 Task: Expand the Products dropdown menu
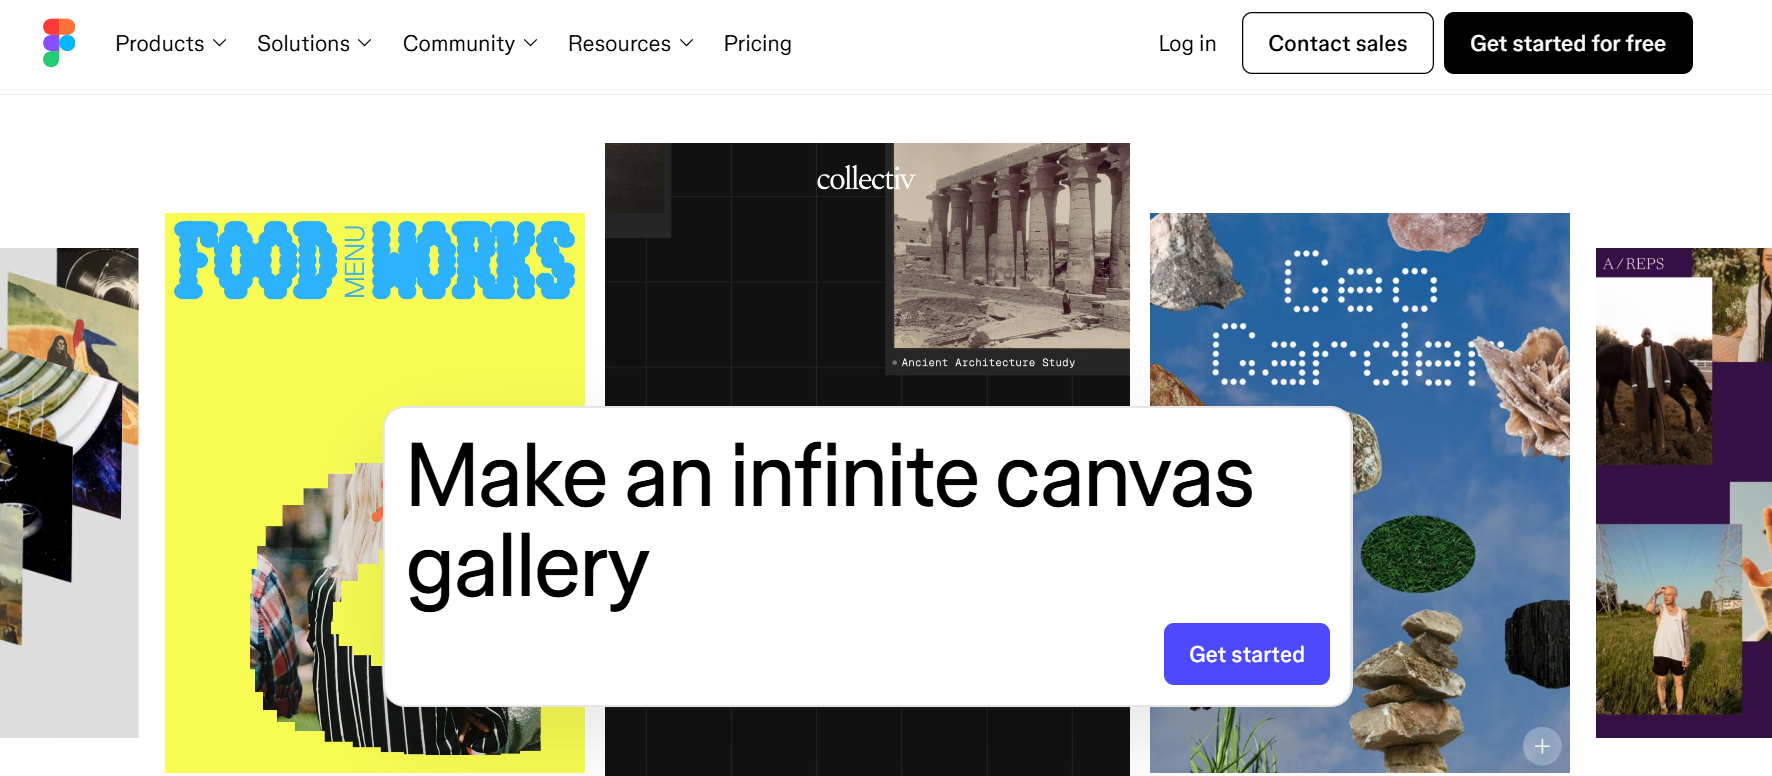tap(171, 44)
